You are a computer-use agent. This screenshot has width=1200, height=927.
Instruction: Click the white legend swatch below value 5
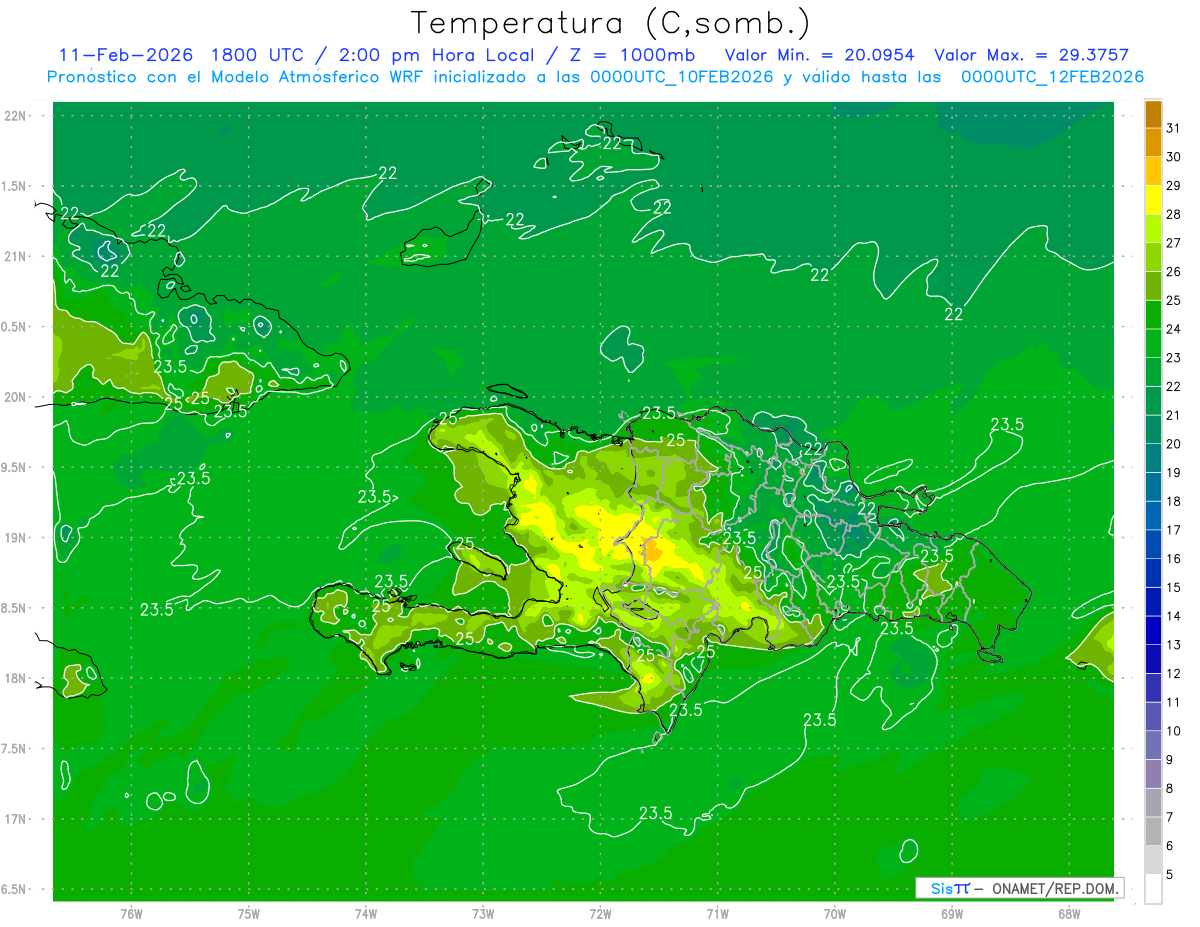point(1153,889)
